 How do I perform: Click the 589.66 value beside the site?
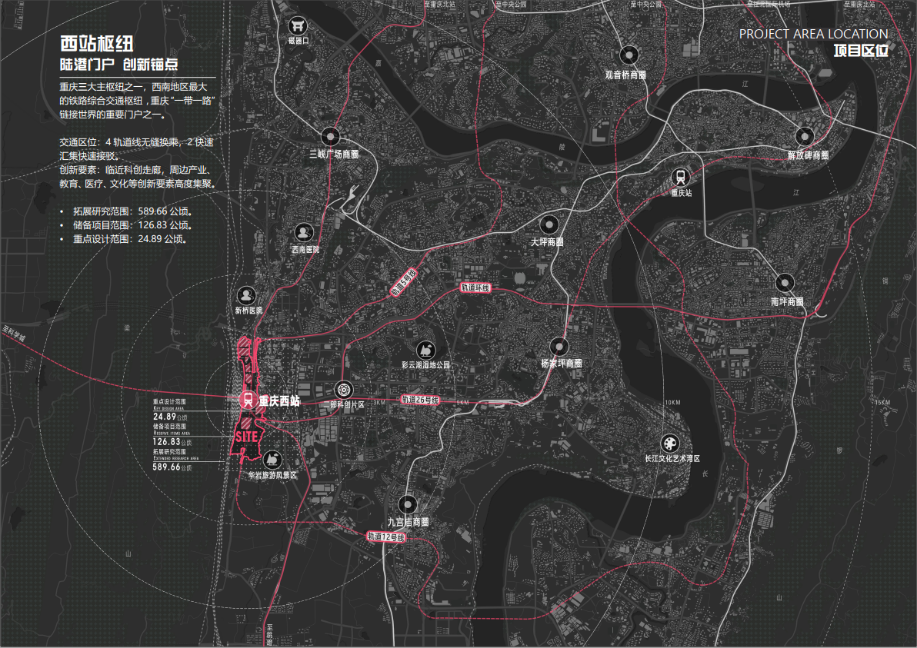[167, 467]
